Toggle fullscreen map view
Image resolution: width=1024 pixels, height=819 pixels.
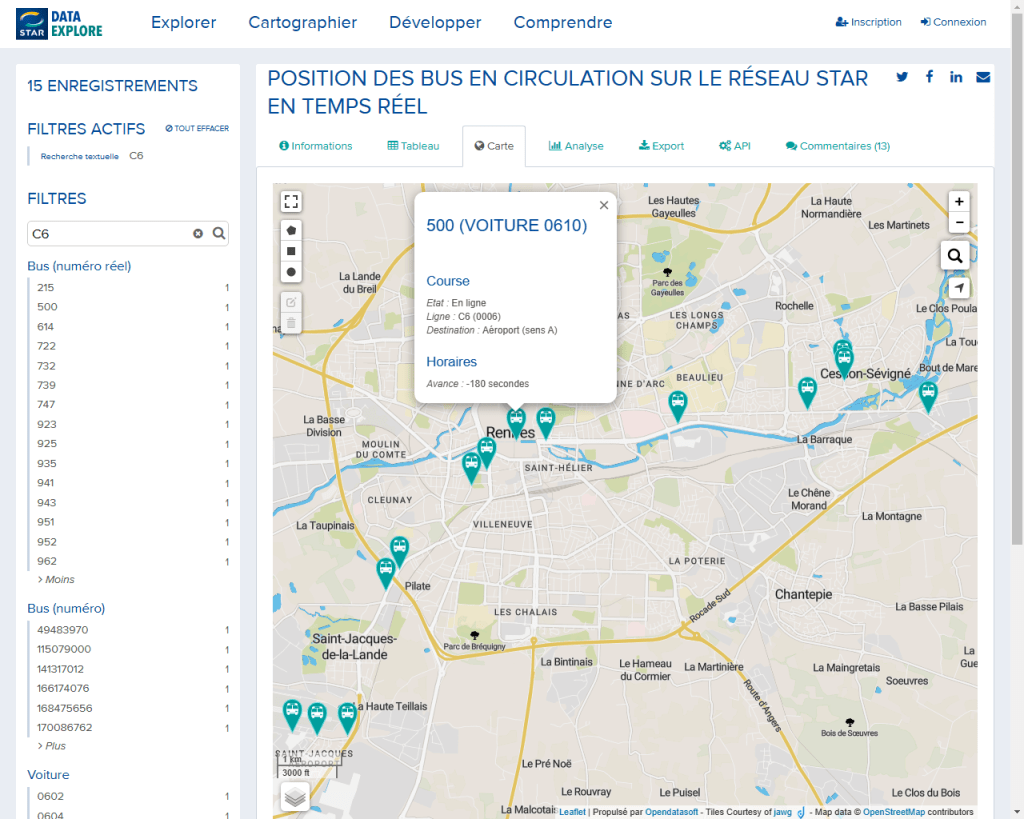tap(291, 202)
